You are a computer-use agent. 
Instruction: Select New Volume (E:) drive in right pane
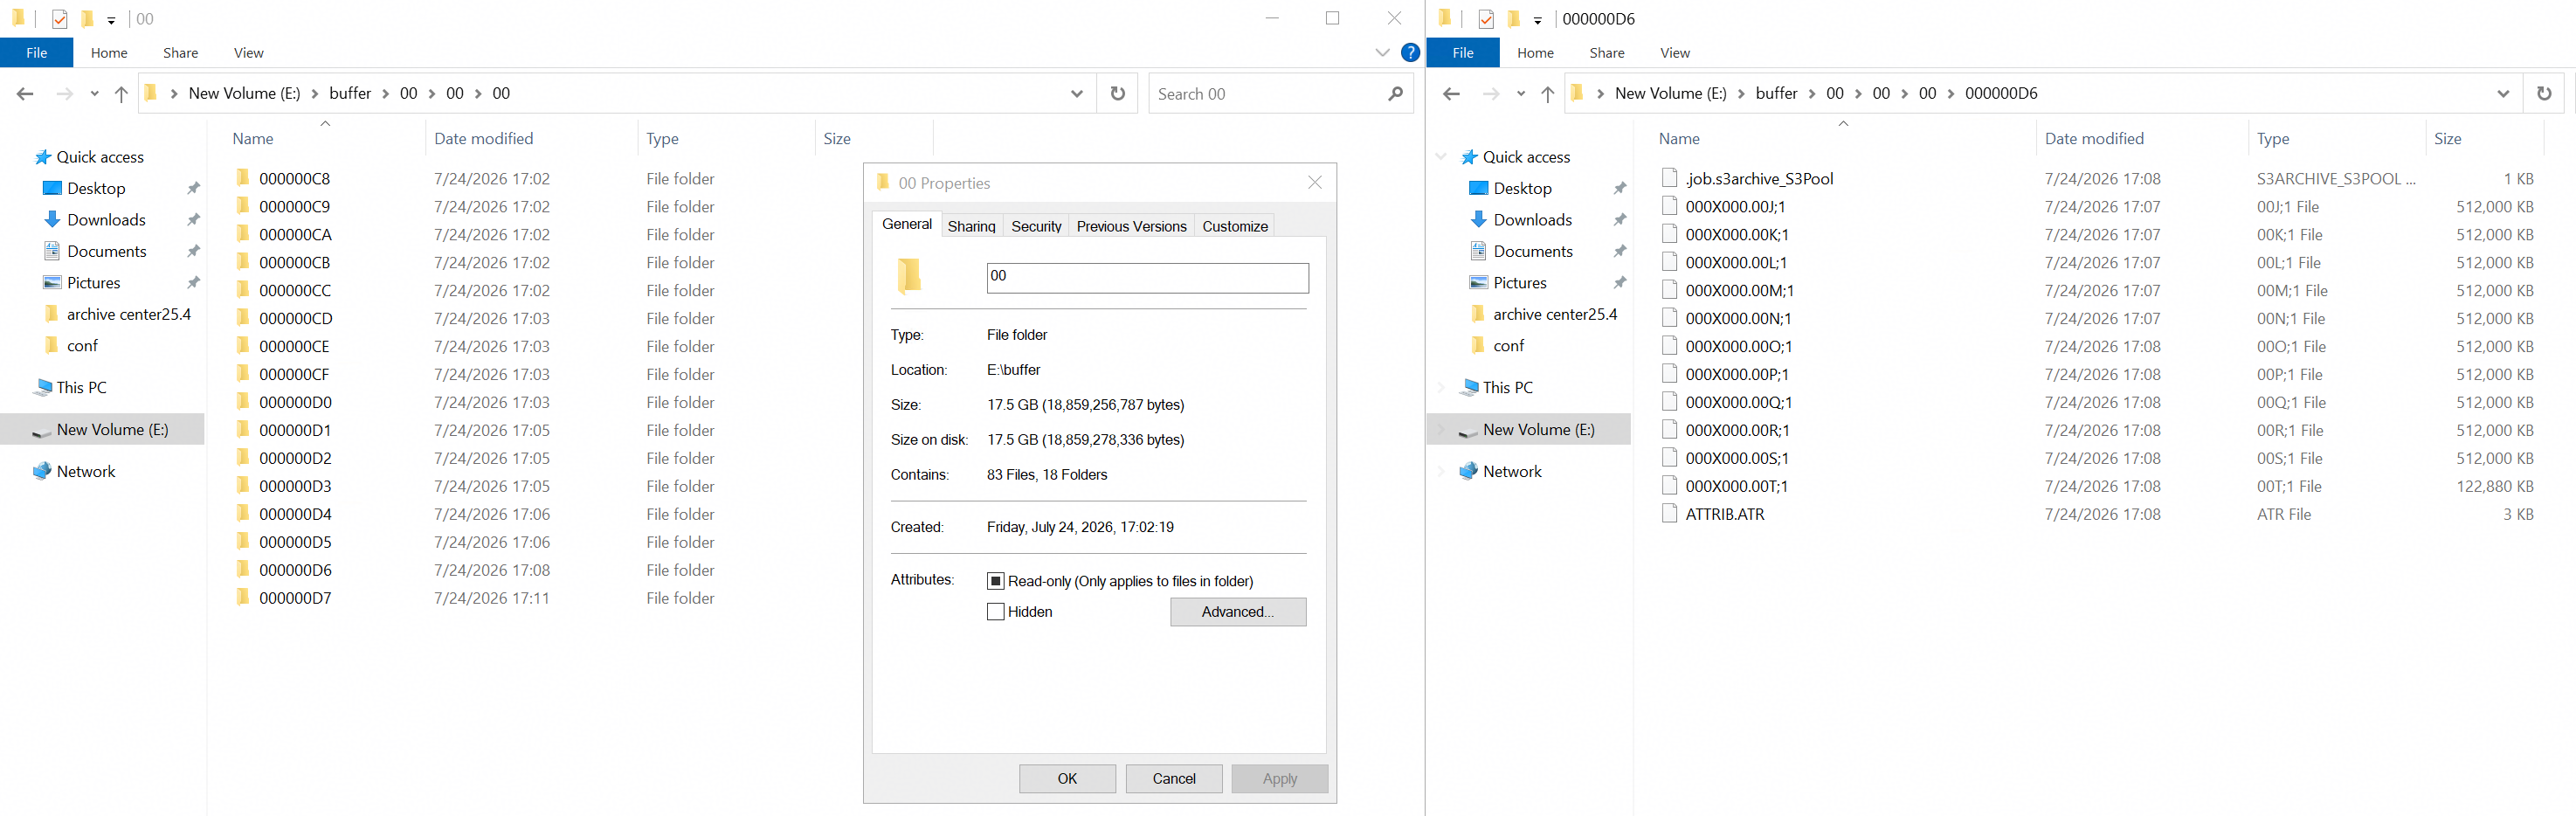pos(1539,429)
